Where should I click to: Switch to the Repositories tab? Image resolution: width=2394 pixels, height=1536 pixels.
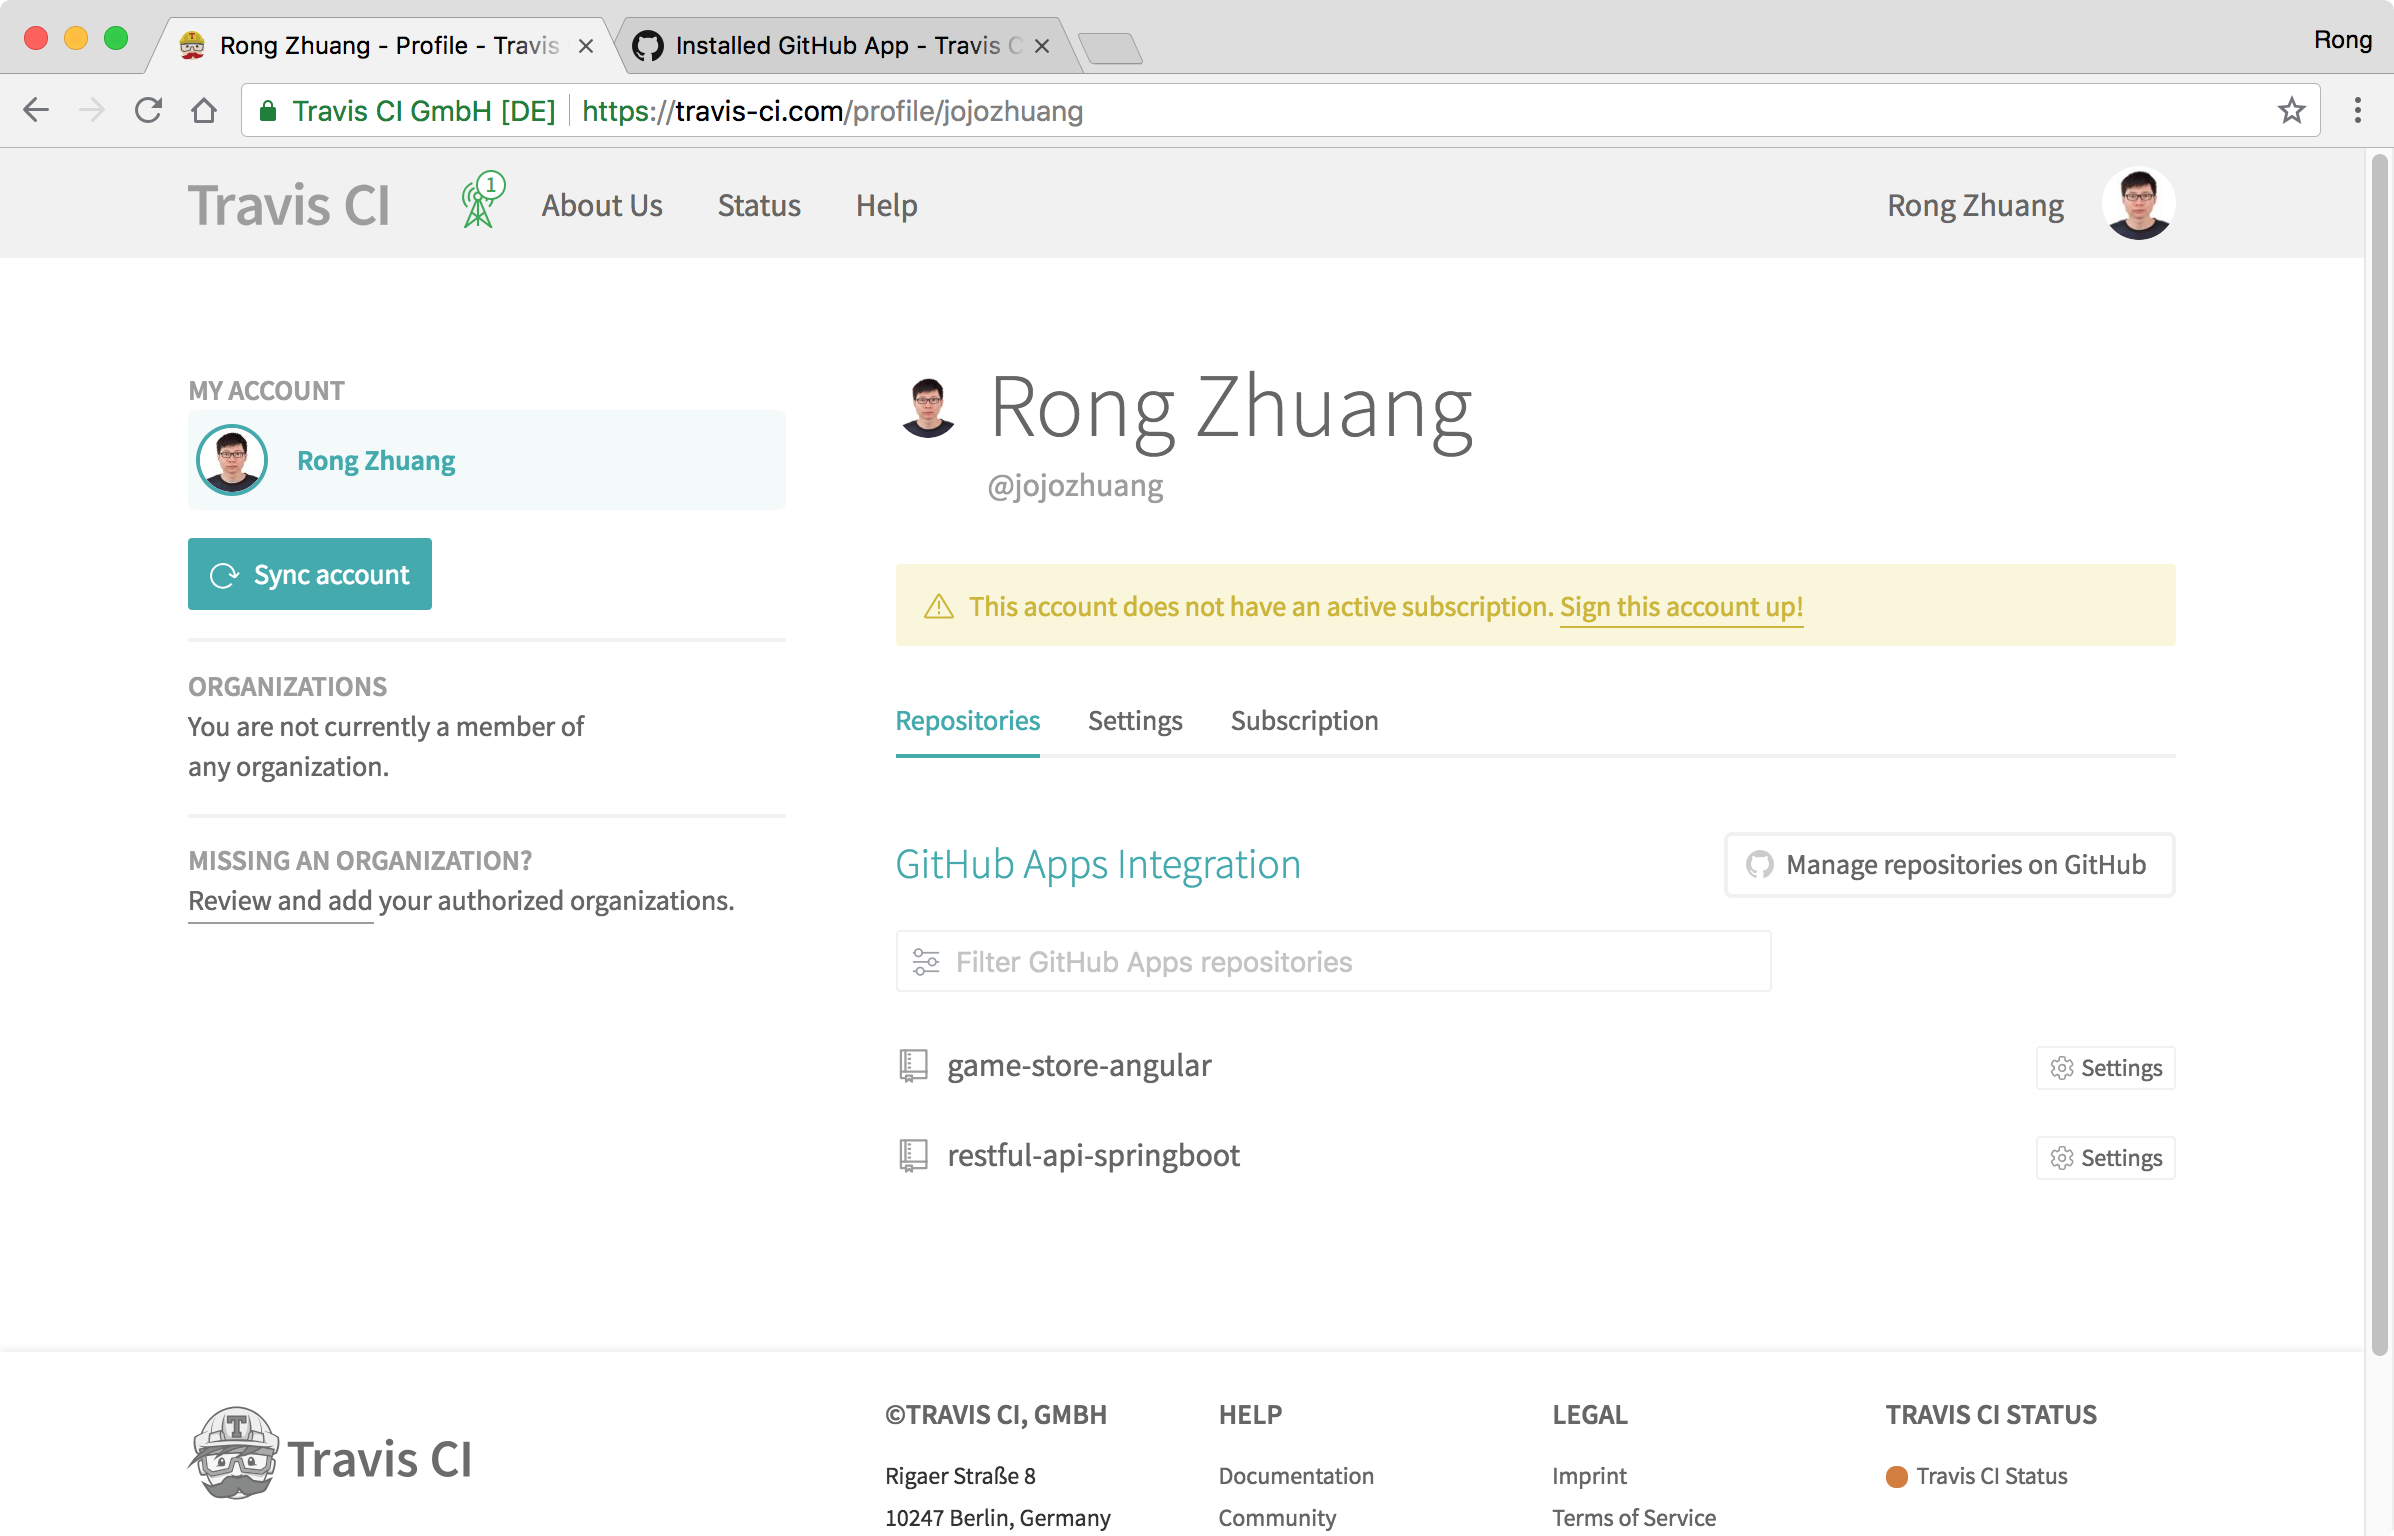pyautogui.click(x=967, y=721)
